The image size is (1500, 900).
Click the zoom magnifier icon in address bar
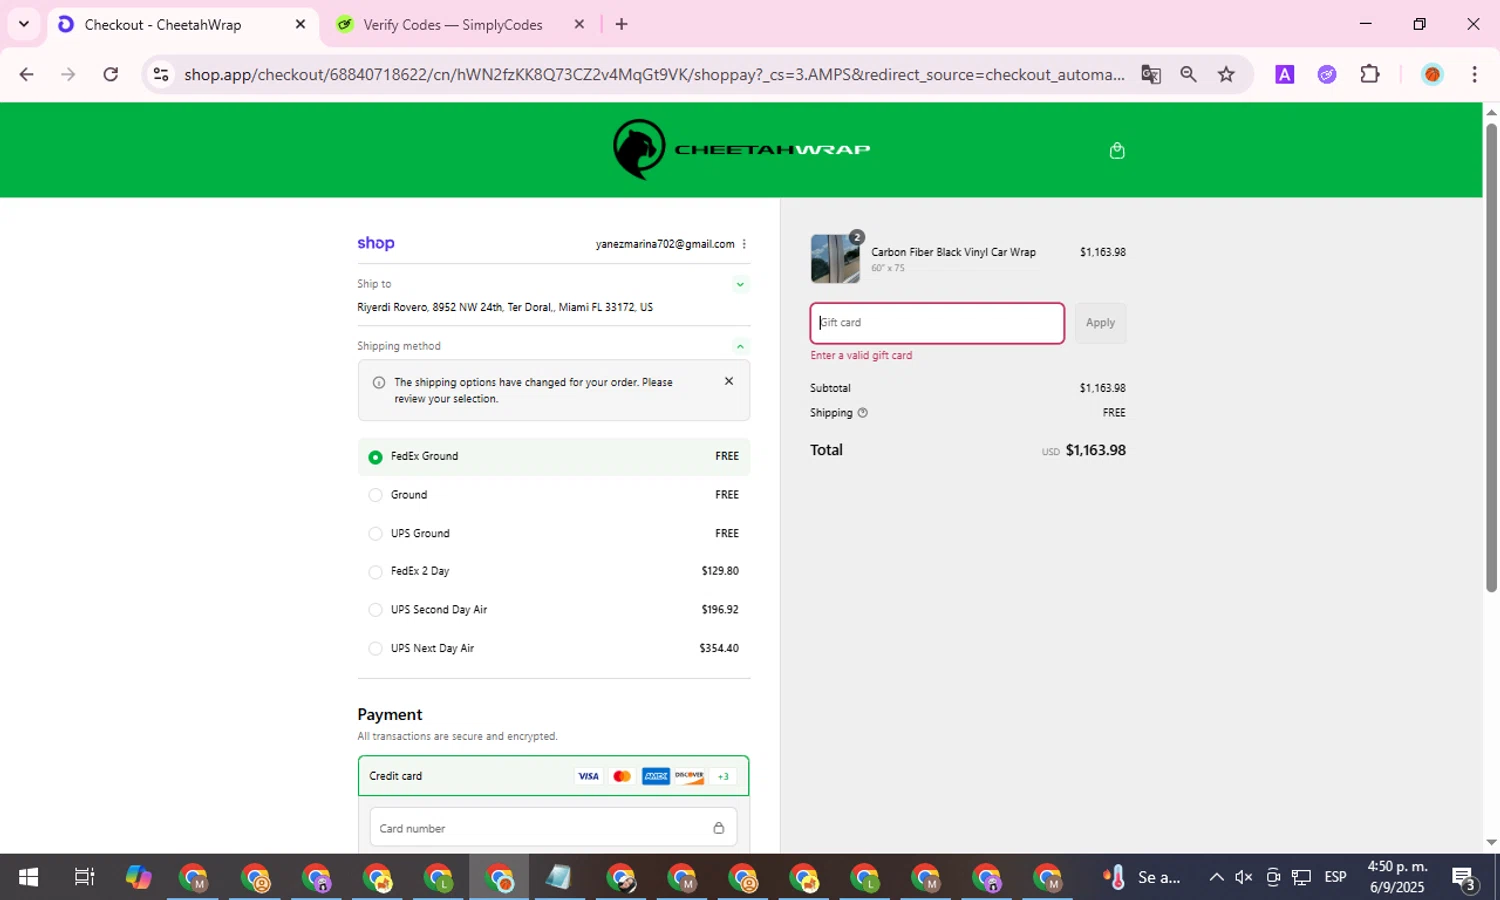(x=1188, y=75)
